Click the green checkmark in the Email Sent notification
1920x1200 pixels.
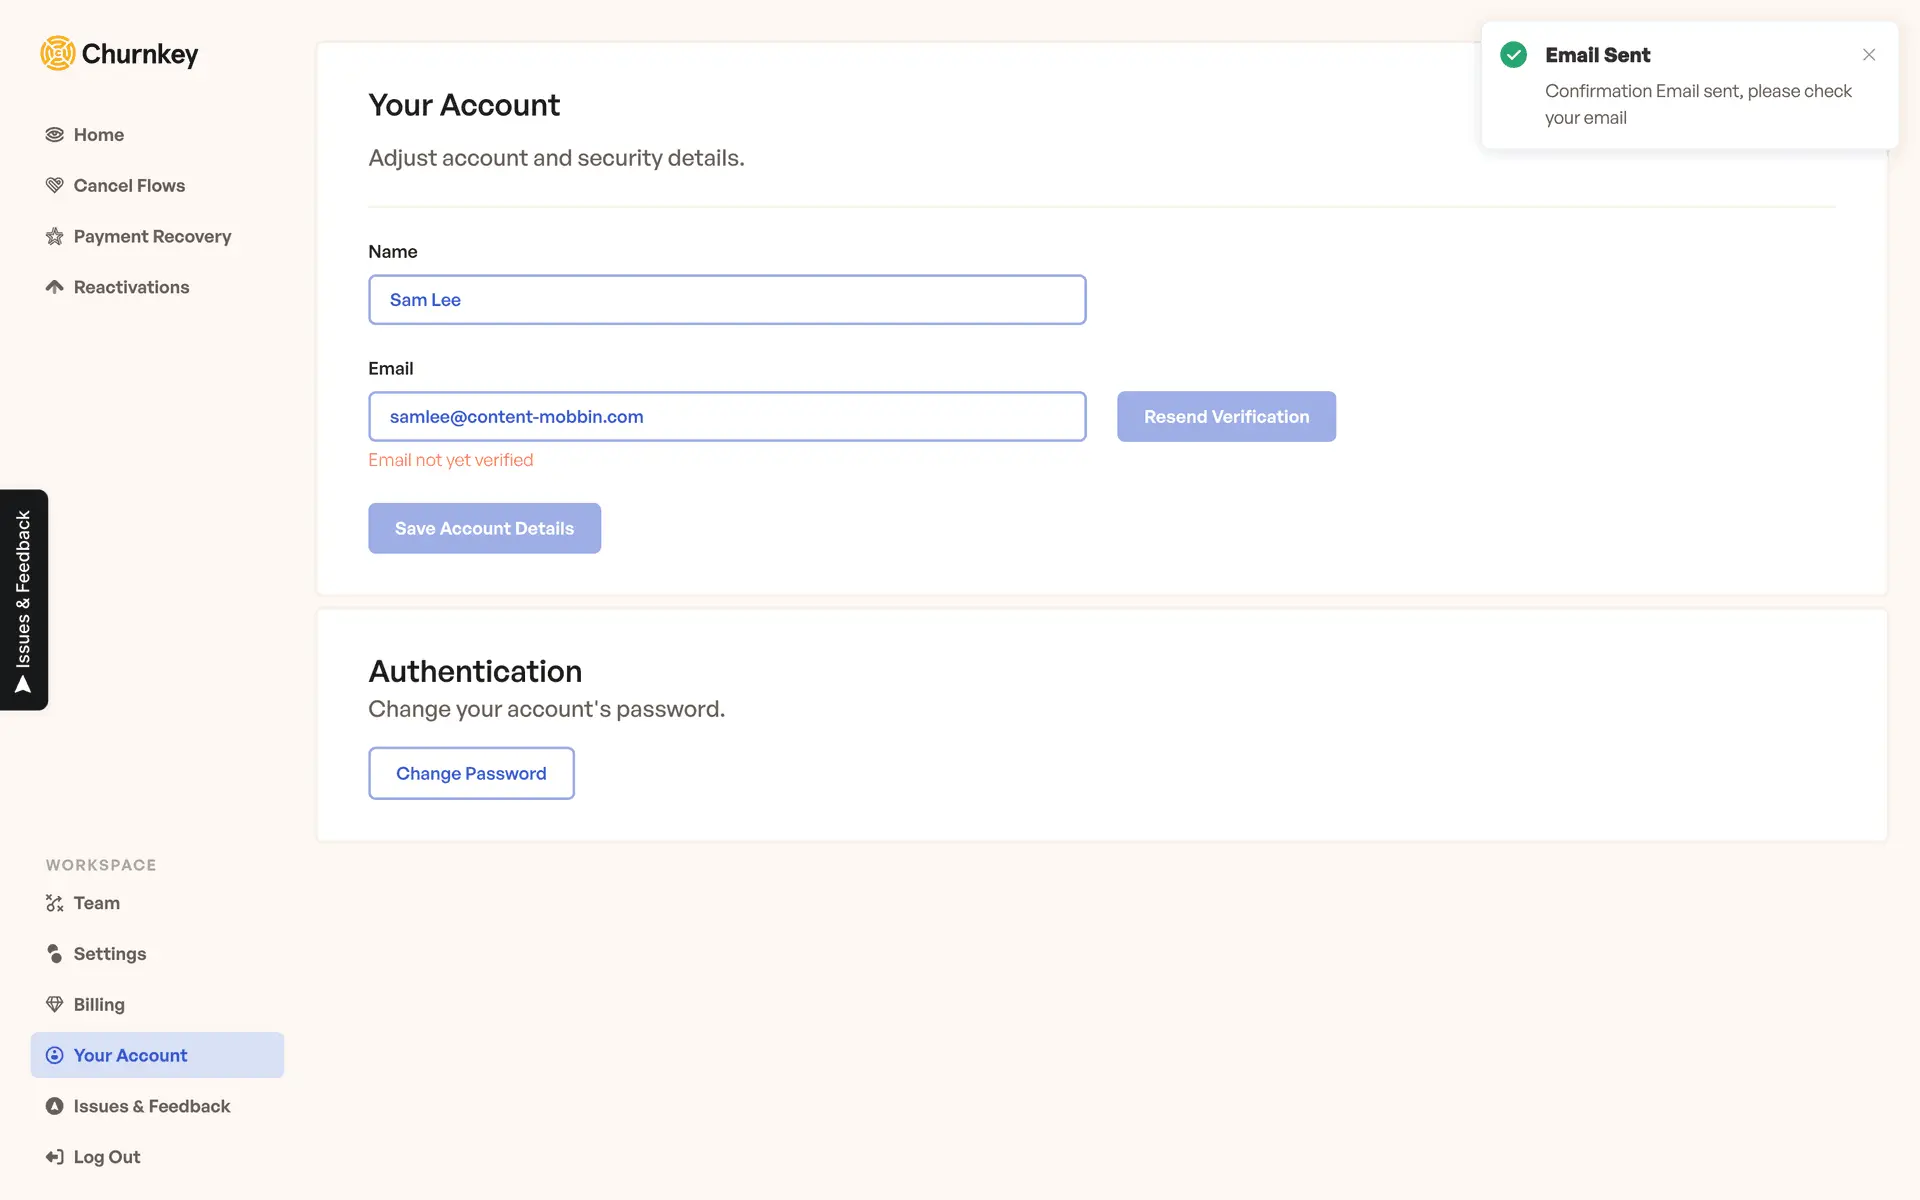[1513, 55]
